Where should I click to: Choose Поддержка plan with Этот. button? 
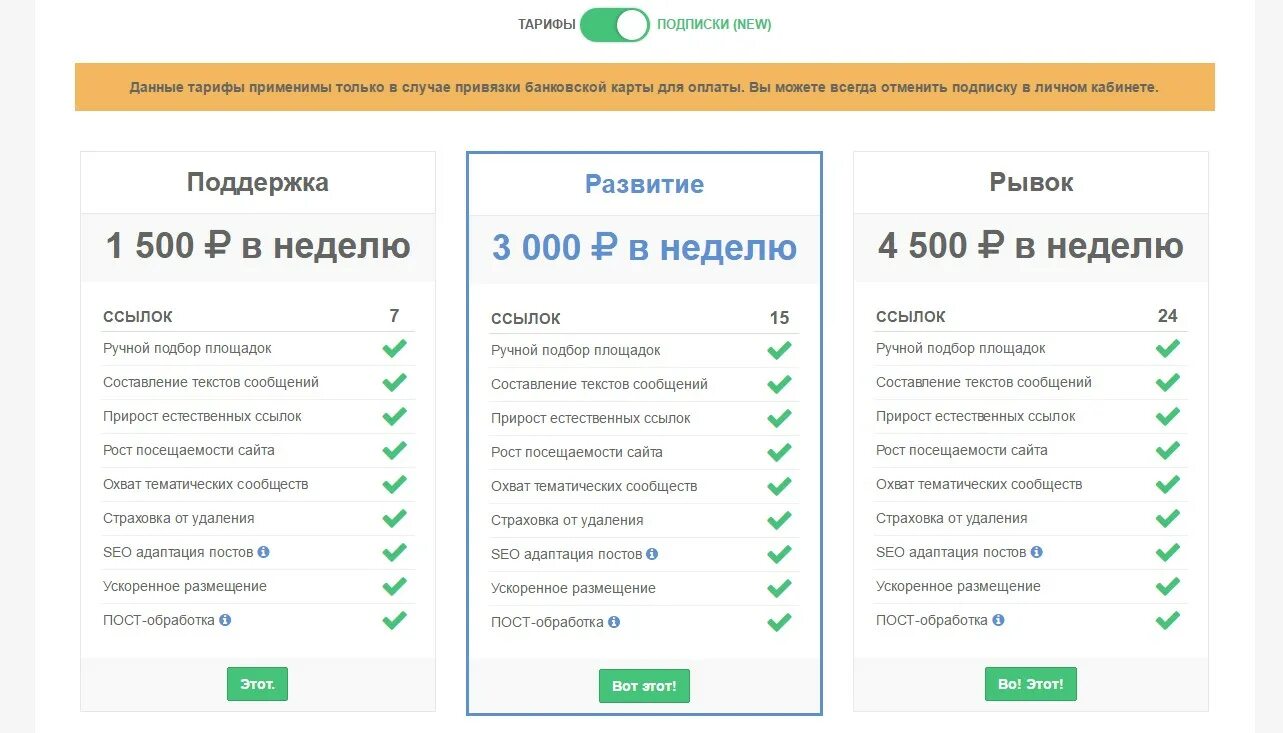[257, 684]
